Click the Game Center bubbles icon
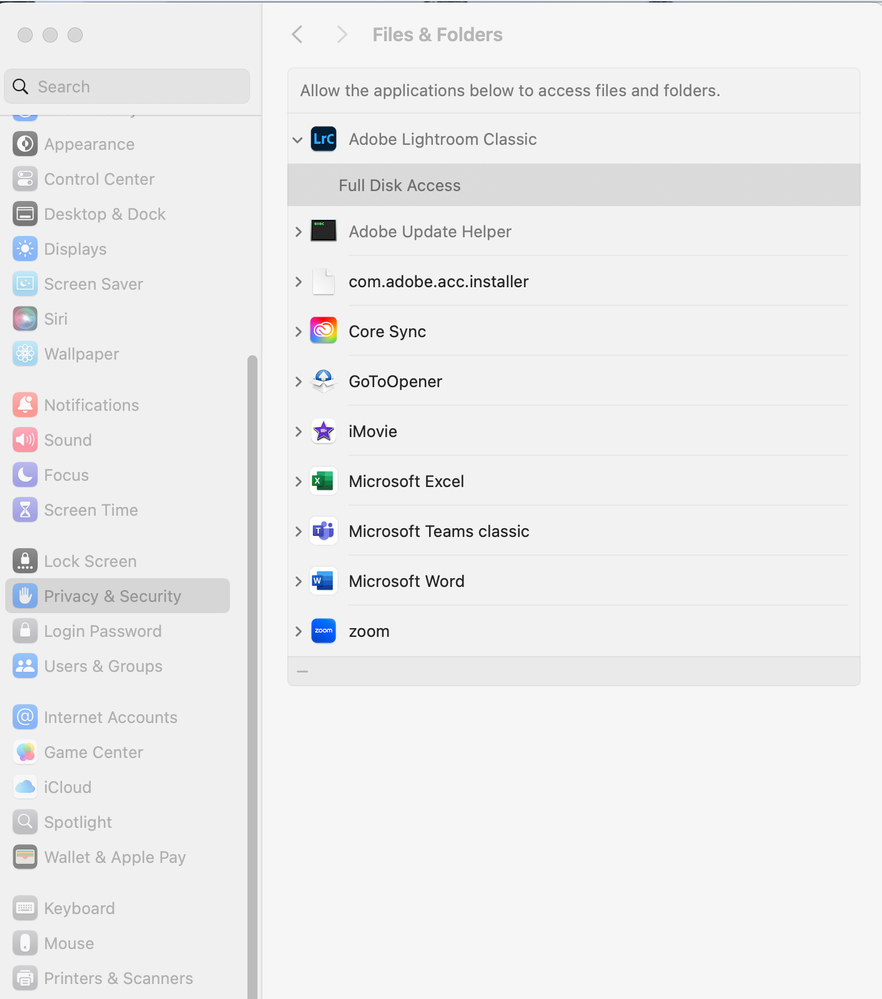The height and width of the screenshot is (999, 882). pos(25,752)
